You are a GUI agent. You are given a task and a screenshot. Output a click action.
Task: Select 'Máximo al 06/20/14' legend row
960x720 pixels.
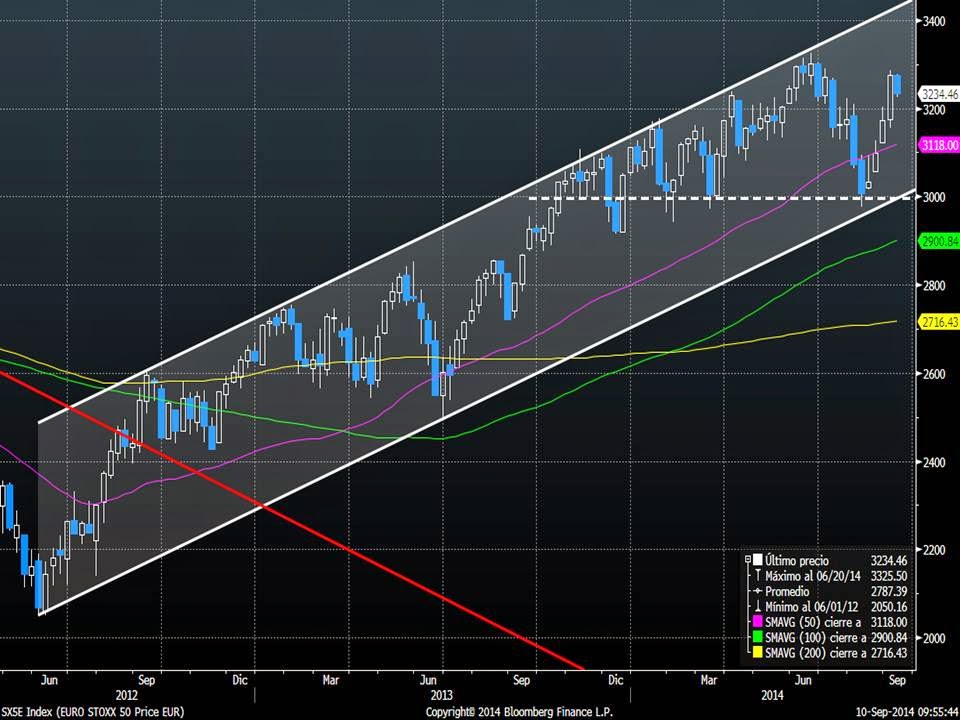pos(813,576)
